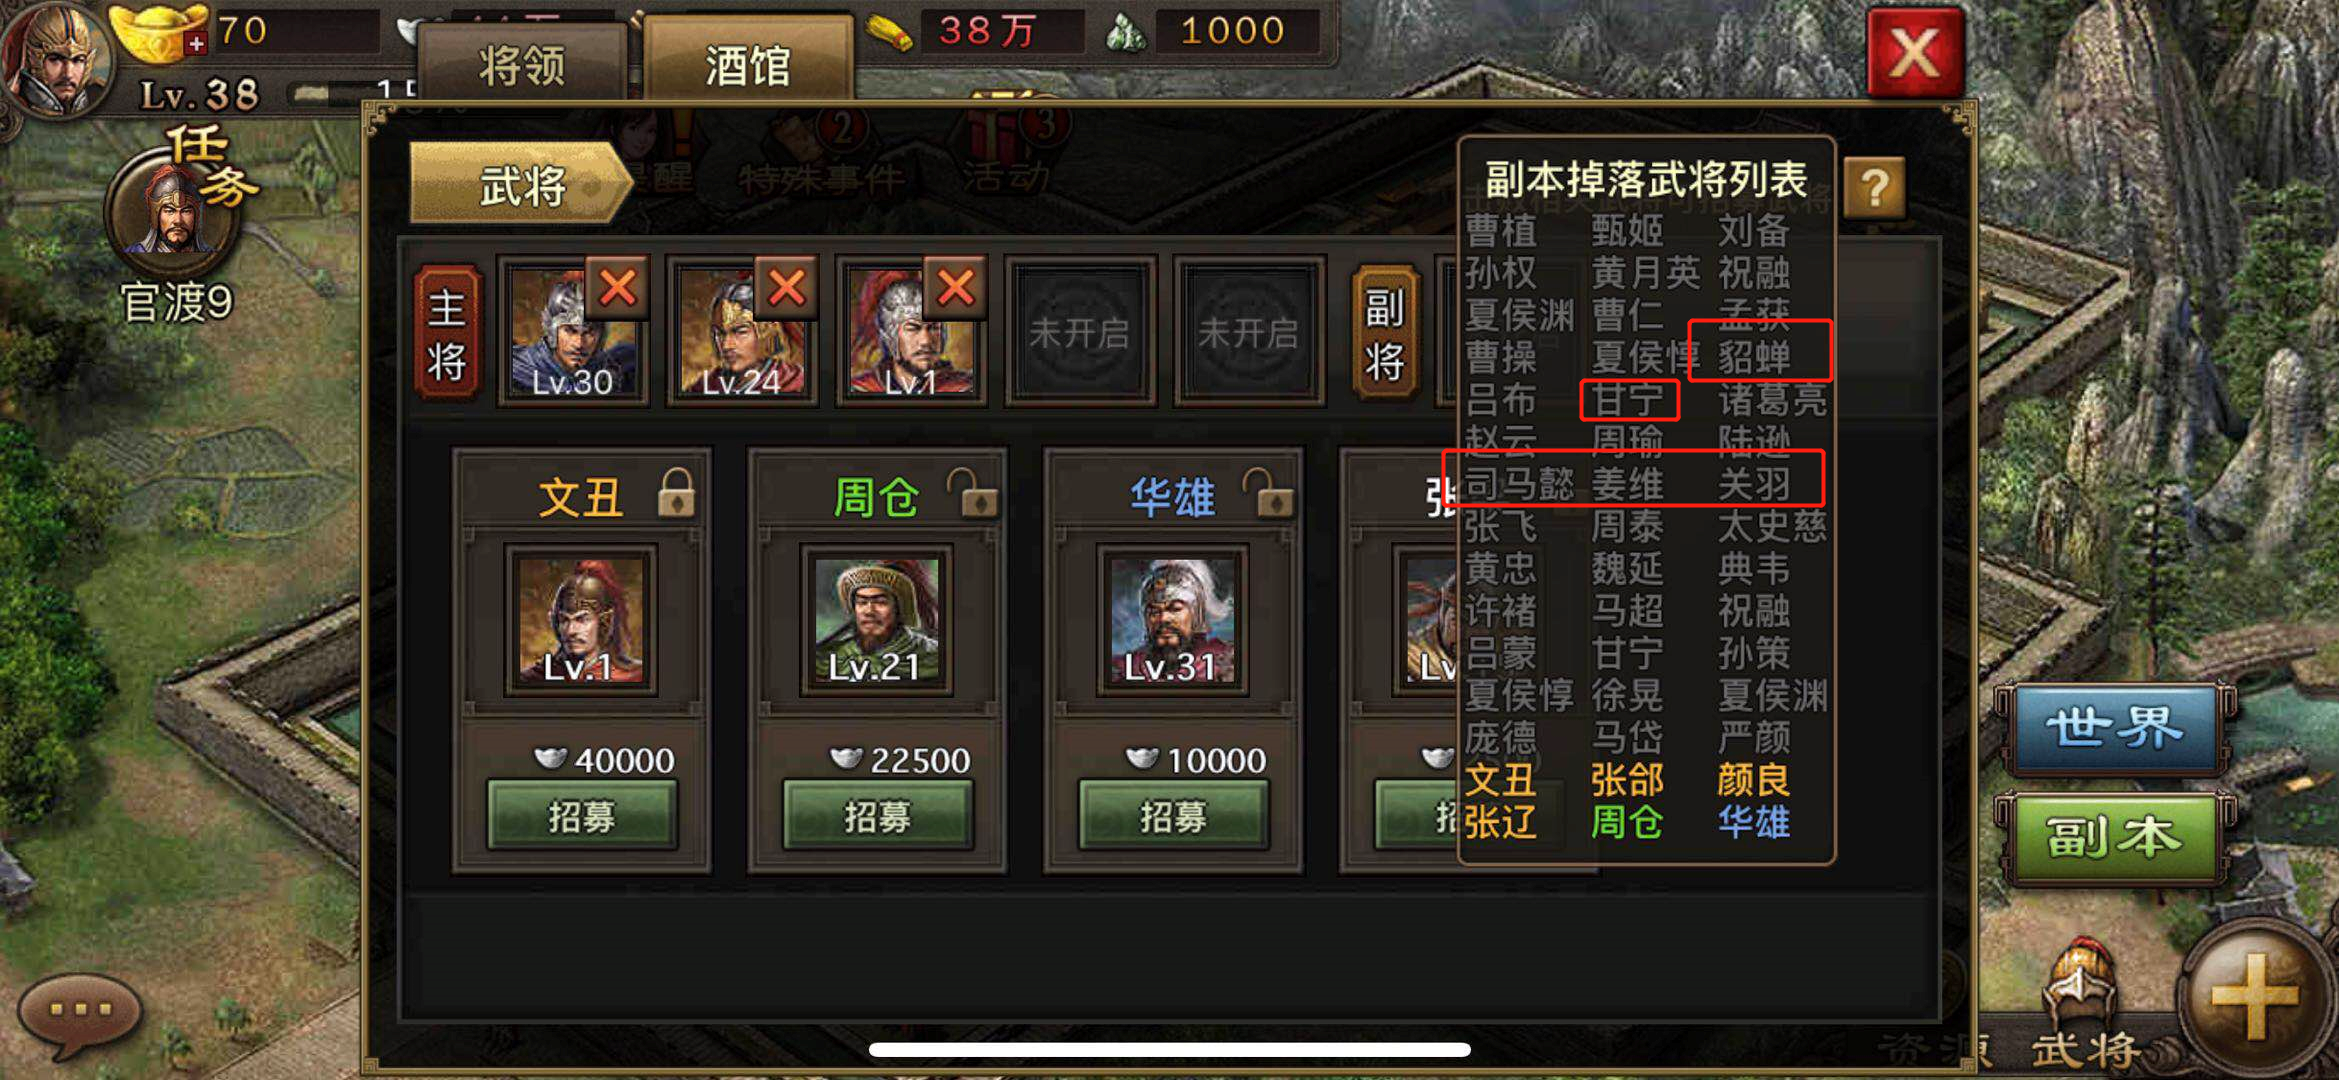This screenshot has height=1080, width=2339.
Task: Toggle the lock on 华雄 card
Action: (x=1269, y=492)
